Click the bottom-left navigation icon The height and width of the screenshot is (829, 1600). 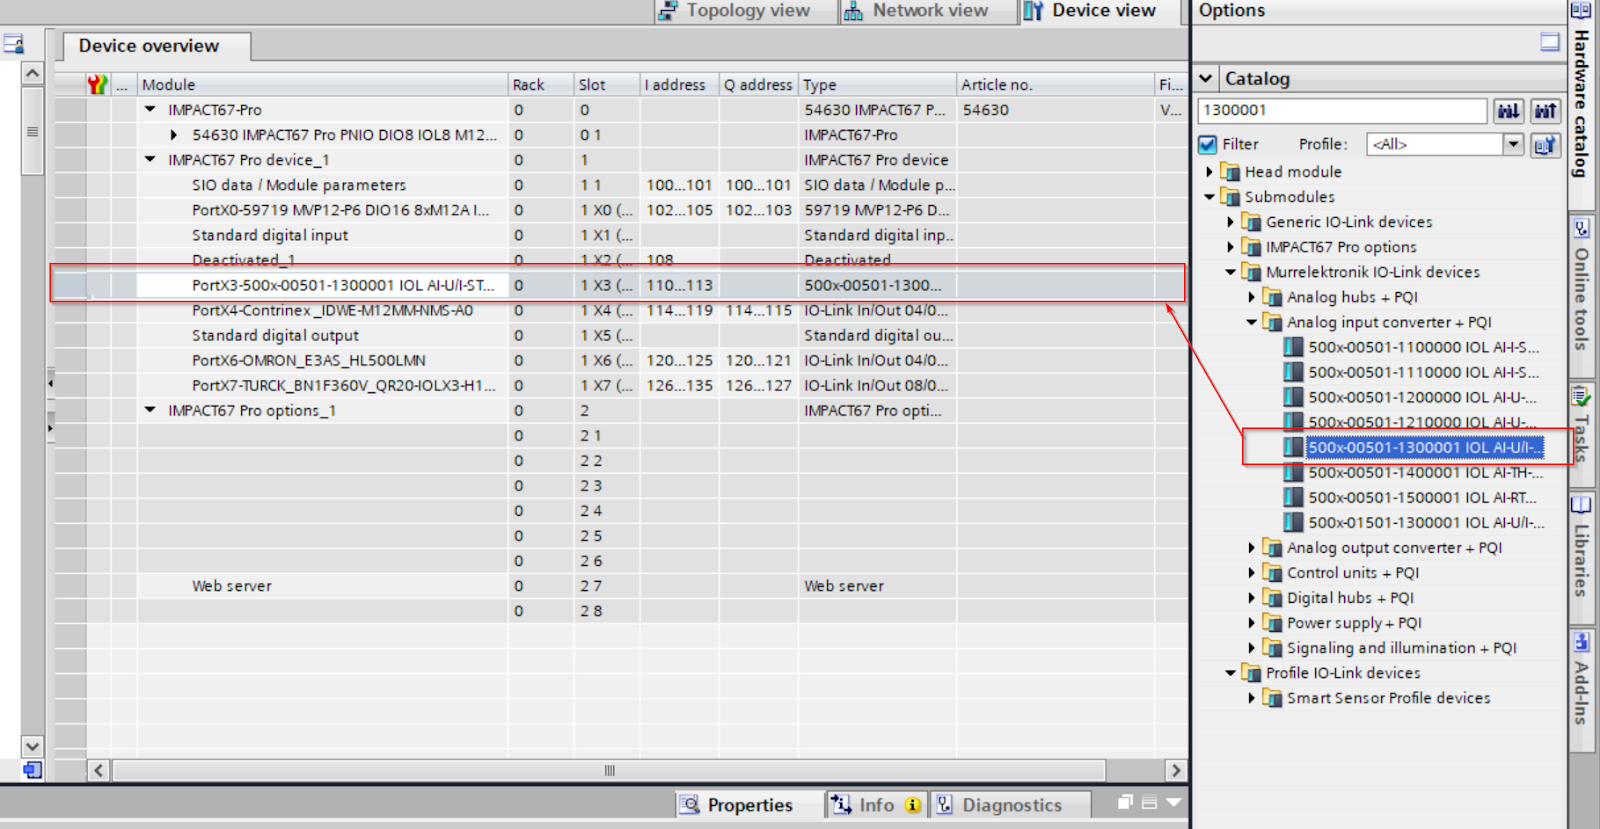pos(32,770)
